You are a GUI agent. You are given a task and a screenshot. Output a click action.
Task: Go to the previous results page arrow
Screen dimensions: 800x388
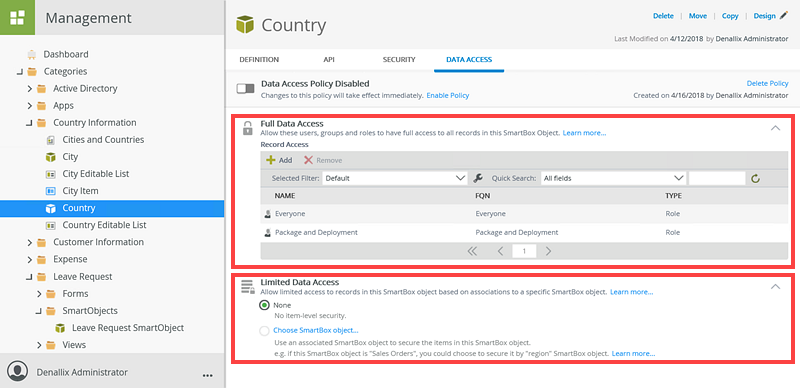coord(501,251)
